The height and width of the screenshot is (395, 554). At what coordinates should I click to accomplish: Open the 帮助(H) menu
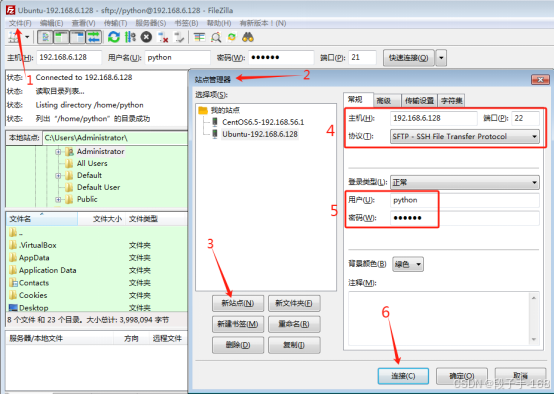coord(219,23)
